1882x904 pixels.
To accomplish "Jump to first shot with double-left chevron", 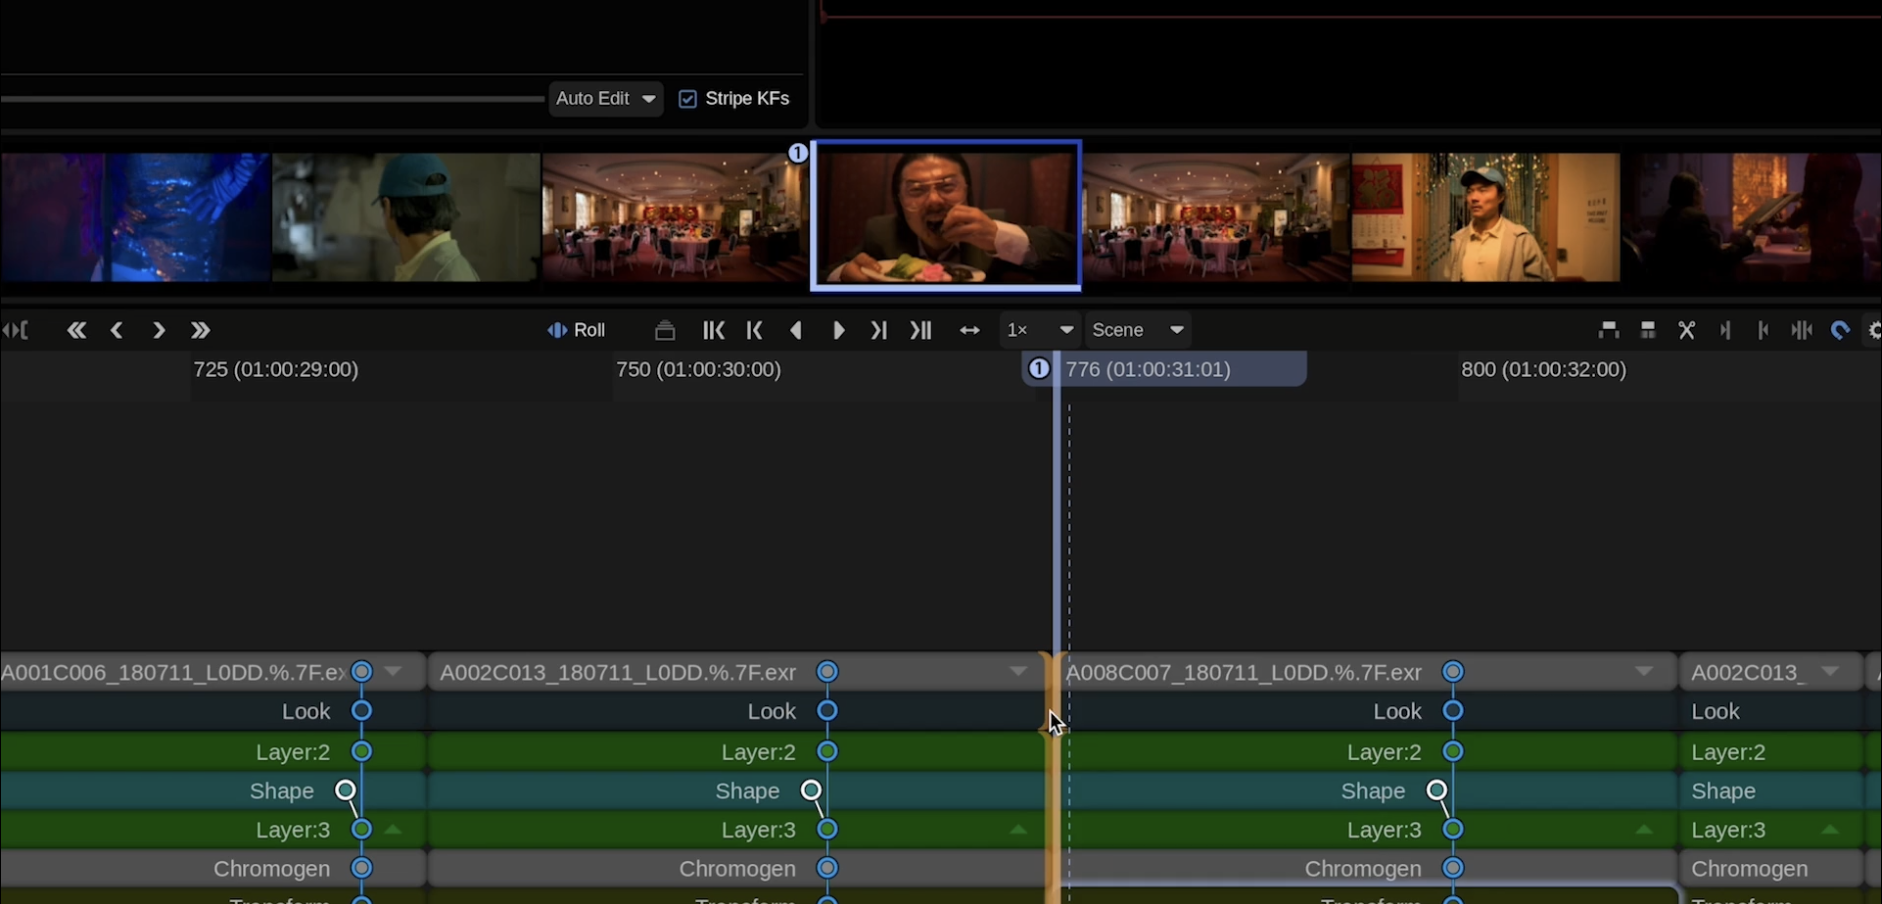I will tap(76, 330).
